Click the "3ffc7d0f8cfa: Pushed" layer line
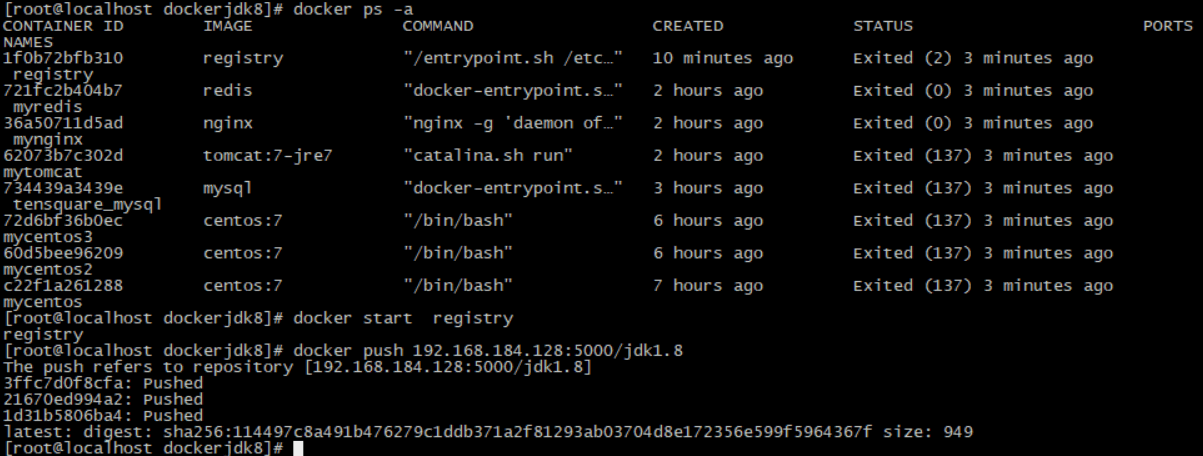1203x456 pixels. coord(103,383)
